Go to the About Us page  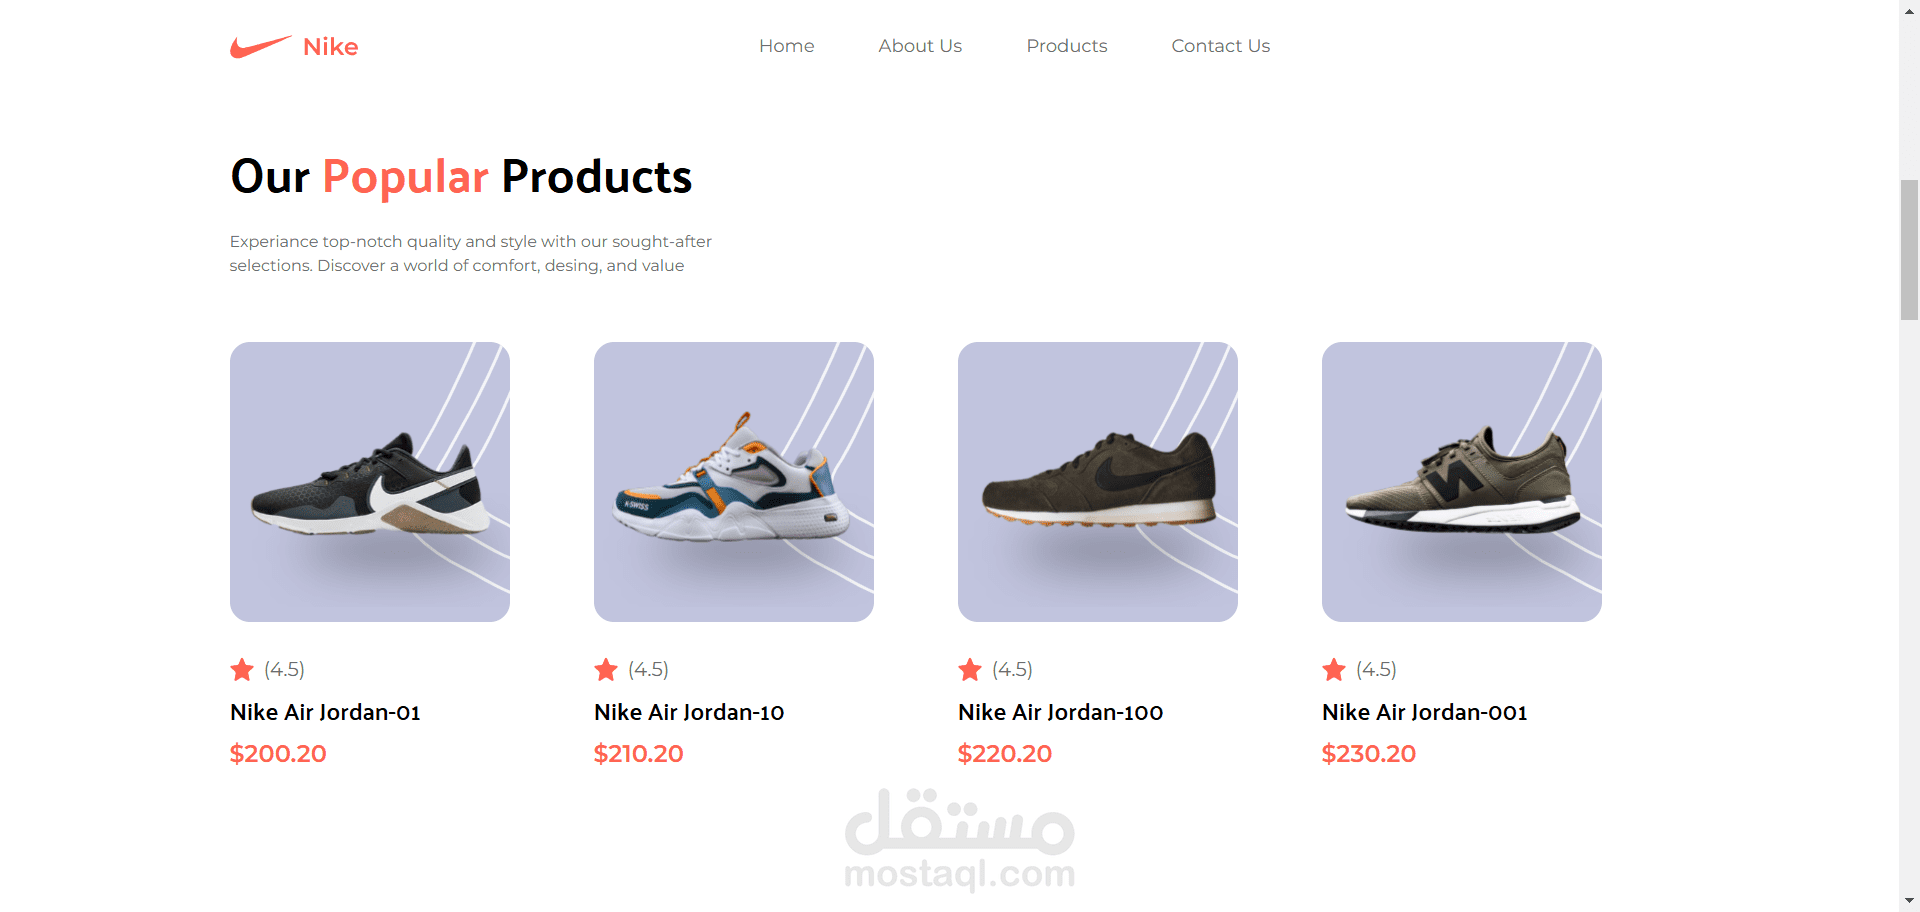click(x=920, y=46)
